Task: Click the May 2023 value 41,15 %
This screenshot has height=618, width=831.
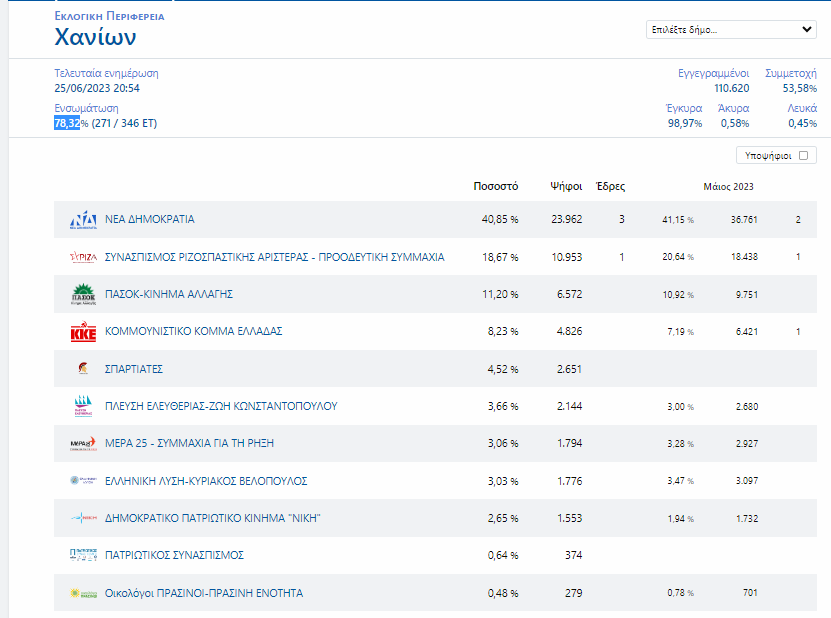Action: [678, 219]
